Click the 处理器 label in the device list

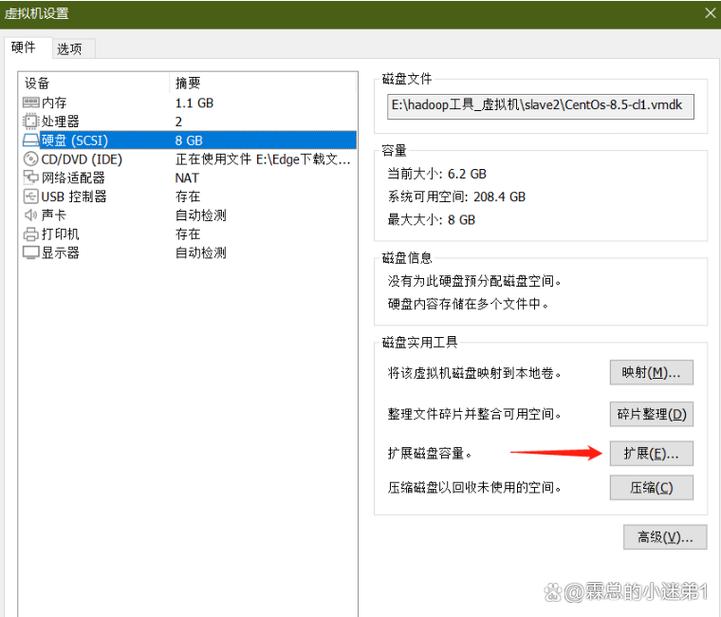60,121
